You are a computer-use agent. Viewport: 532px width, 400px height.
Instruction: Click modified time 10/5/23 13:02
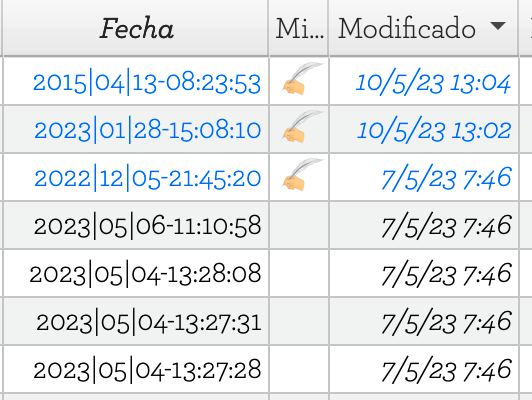click(x=434, y=130)
